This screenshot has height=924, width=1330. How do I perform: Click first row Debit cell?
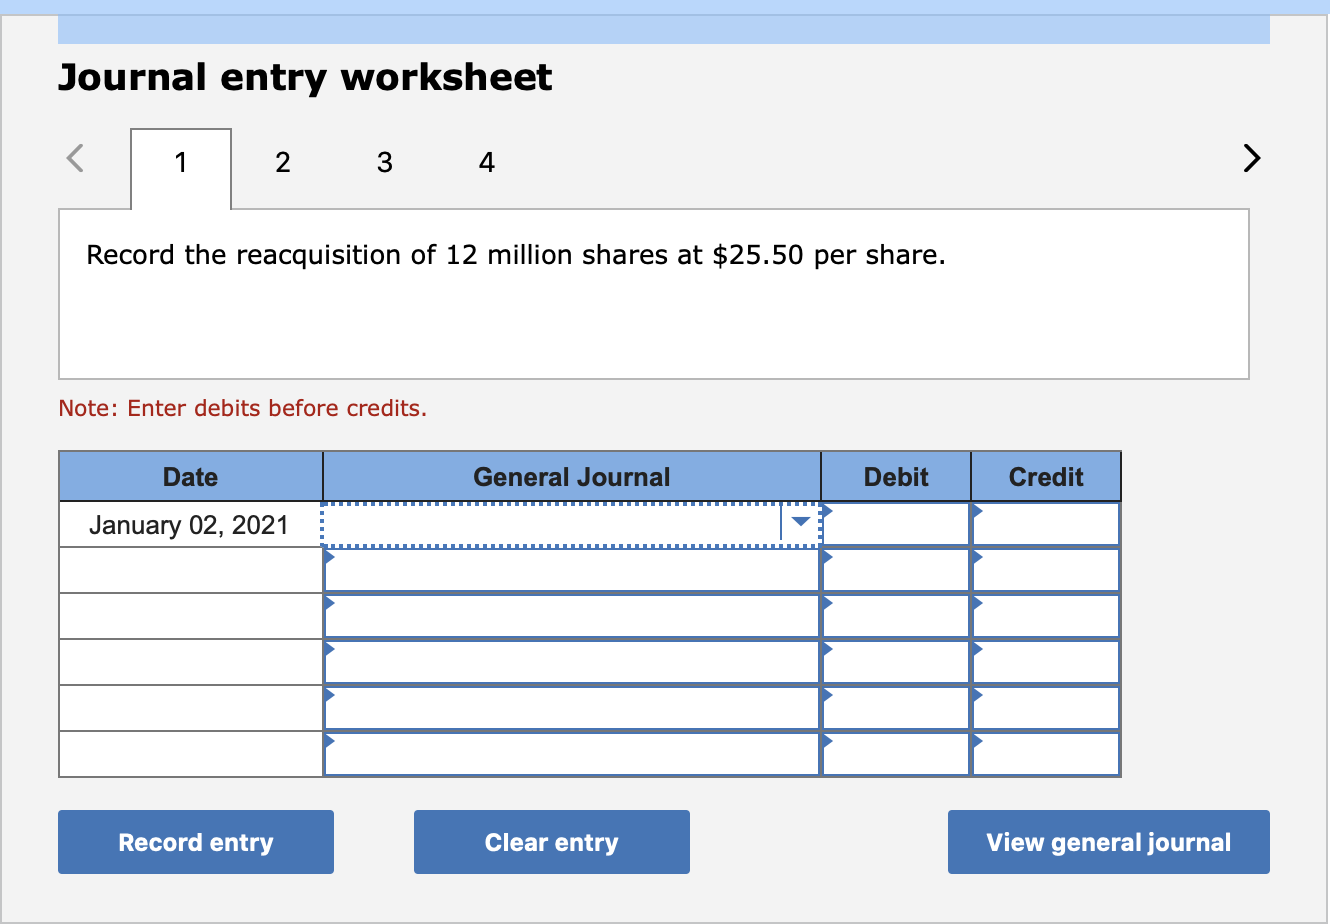tap(896, 524)
